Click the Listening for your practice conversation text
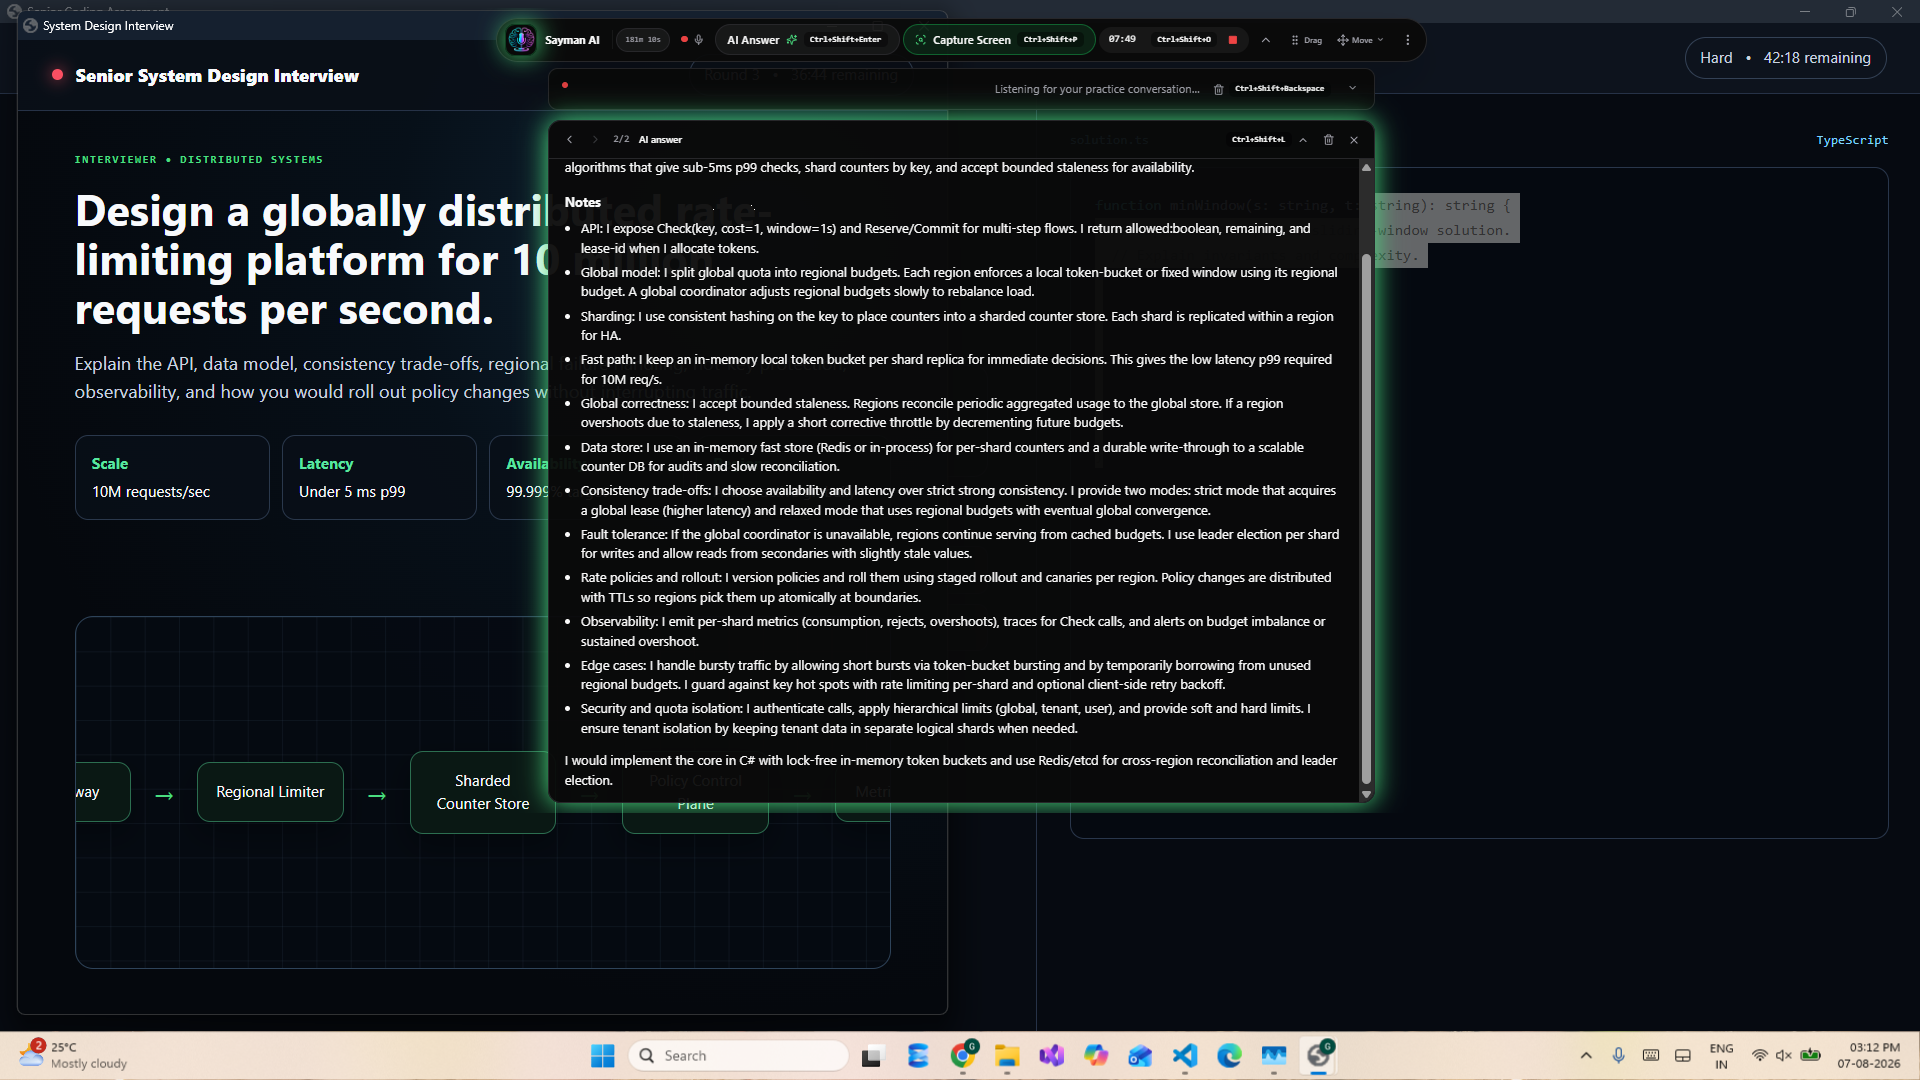Image resolution: width=1920 pixels, height=1080 pixels. click(x=1097, y=89)
